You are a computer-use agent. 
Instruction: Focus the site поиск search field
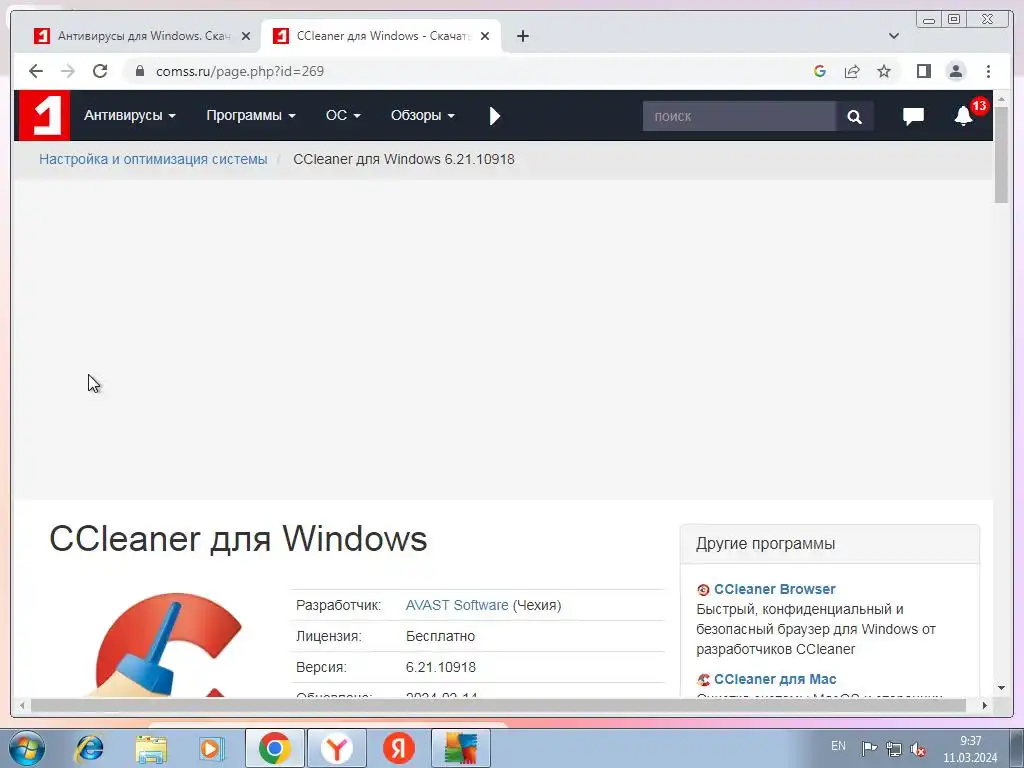[739, 116]
